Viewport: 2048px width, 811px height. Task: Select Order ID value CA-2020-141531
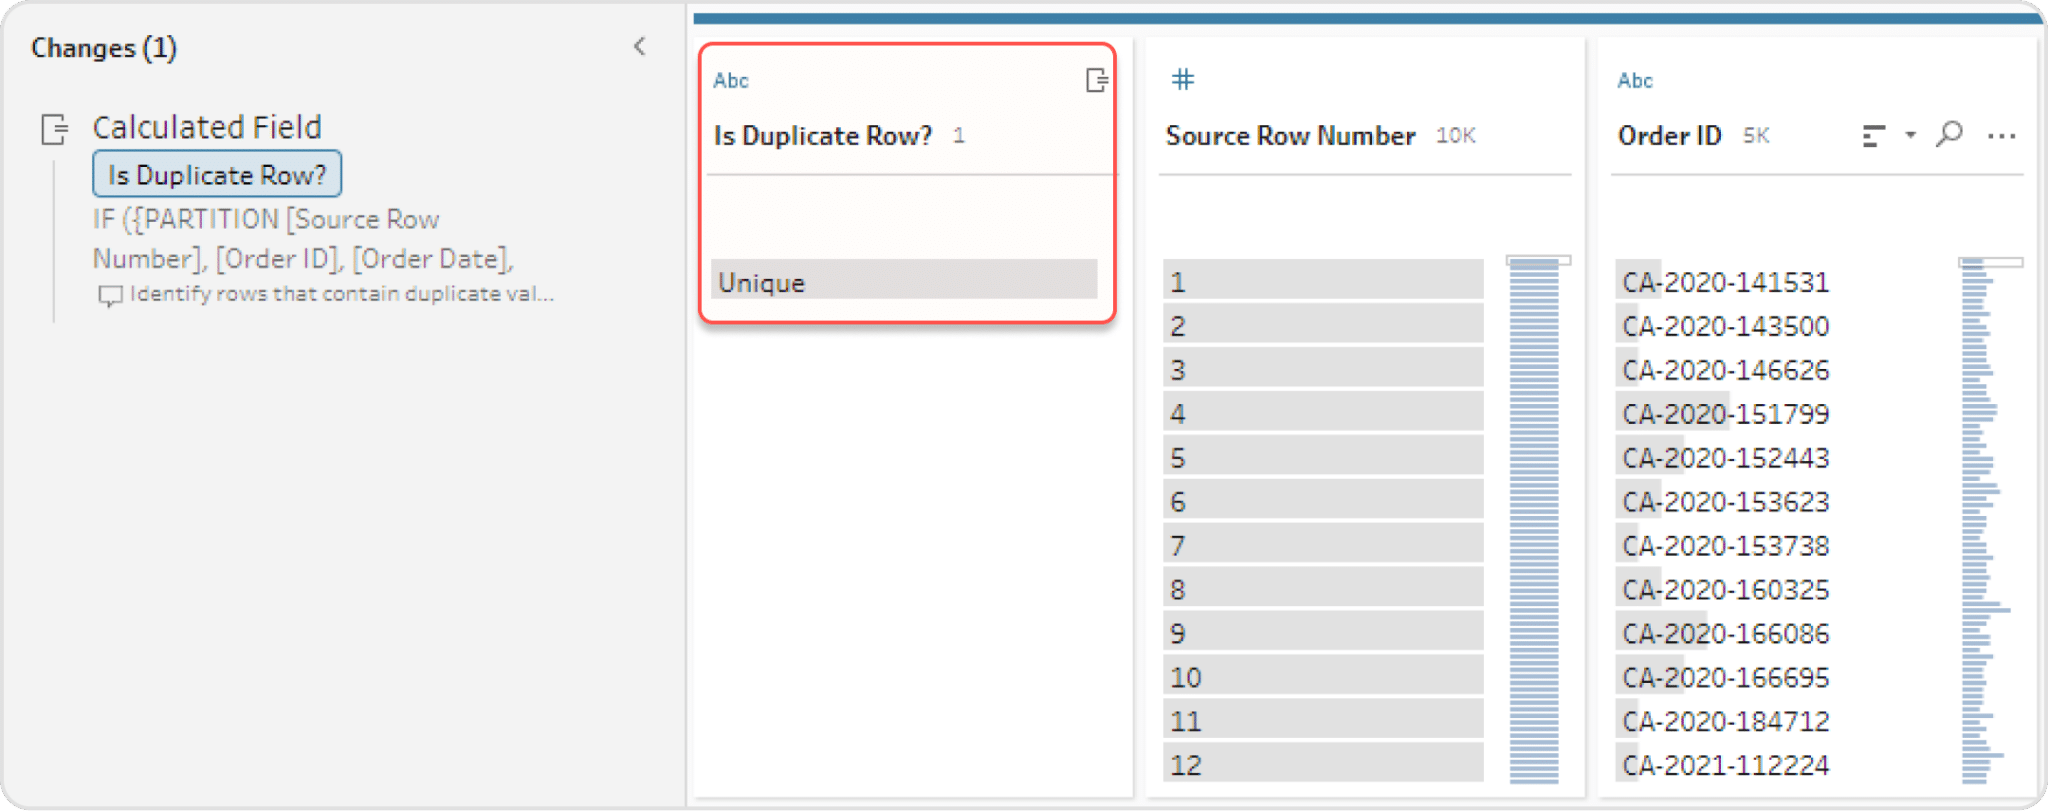1723,282
